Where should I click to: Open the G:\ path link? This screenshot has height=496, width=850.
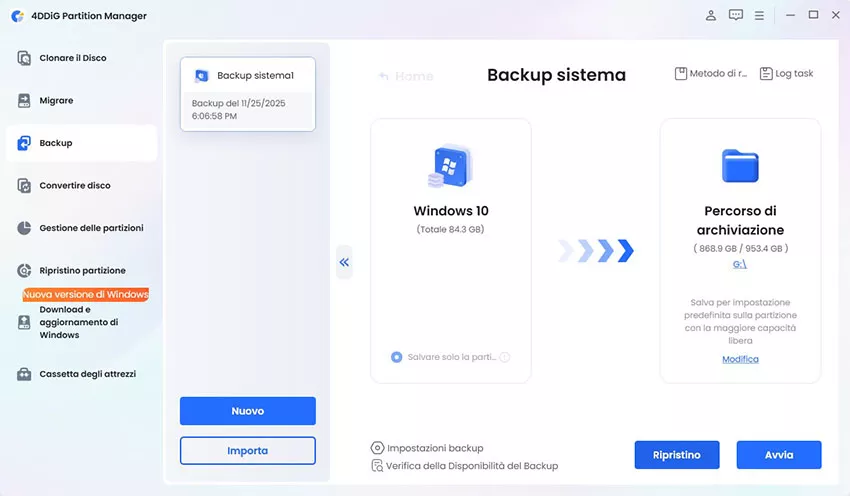point(740,264)
